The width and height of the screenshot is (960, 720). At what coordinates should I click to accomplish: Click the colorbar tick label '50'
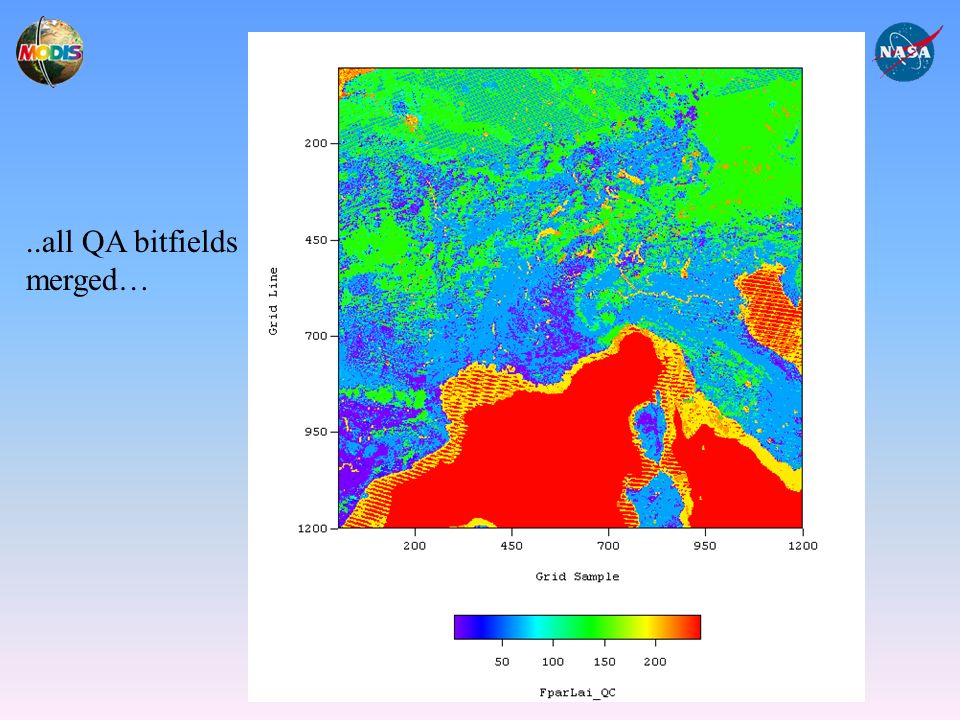point(502,662)
